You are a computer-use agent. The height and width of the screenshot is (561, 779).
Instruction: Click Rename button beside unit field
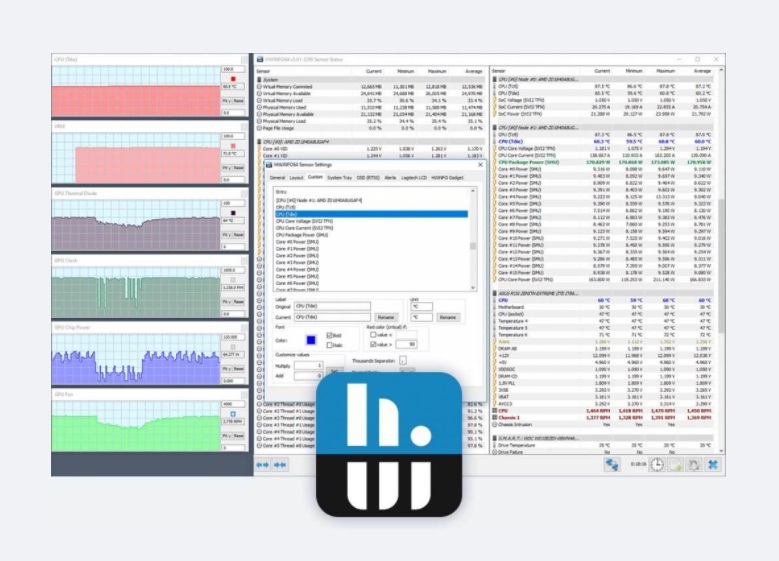[x=448, y=317]
